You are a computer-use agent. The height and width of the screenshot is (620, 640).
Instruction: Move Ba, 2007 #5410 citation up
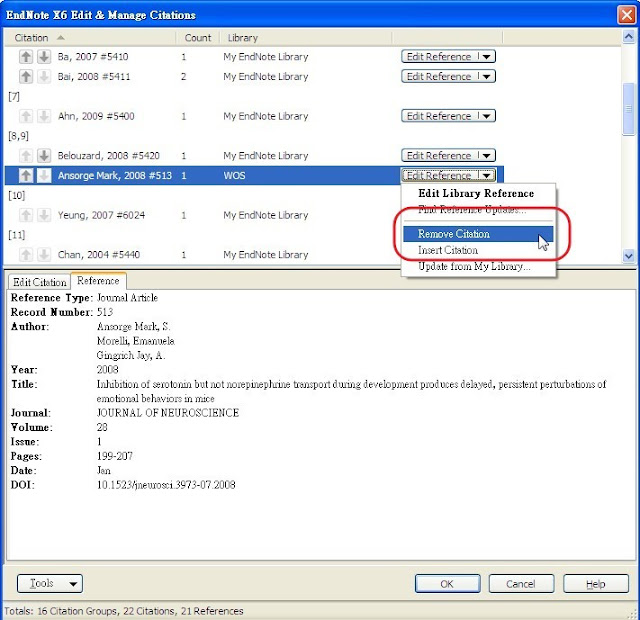click(x=26, y=56)
